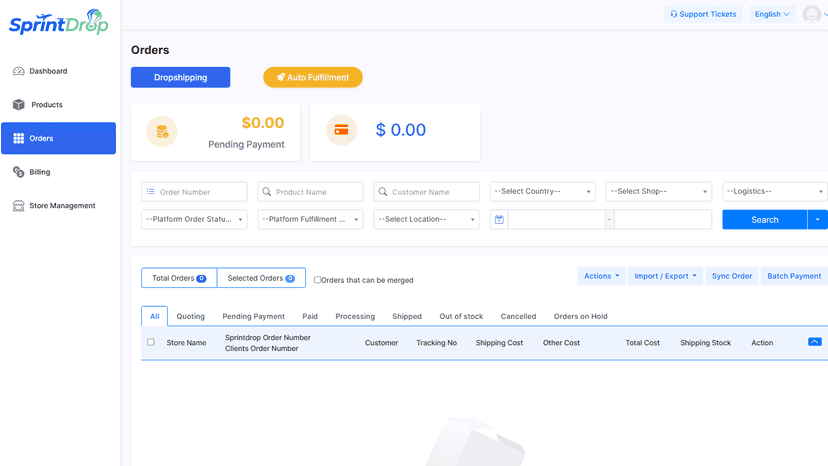This screenshot has height=466, width=828.
Task: Open the Select Country dropdown
Action: pyautogui.click(x=542, y=191)
